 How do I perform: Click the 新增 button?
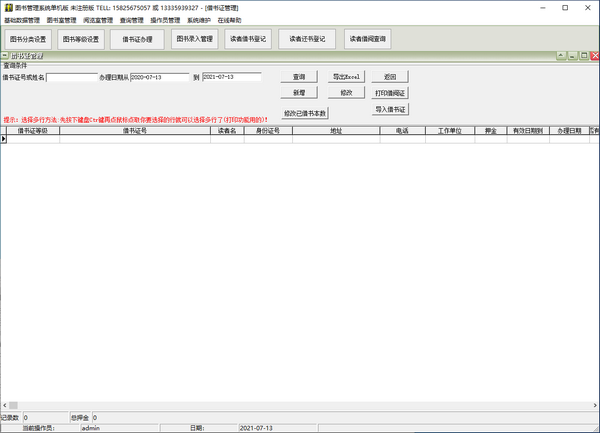pos(299,93)
